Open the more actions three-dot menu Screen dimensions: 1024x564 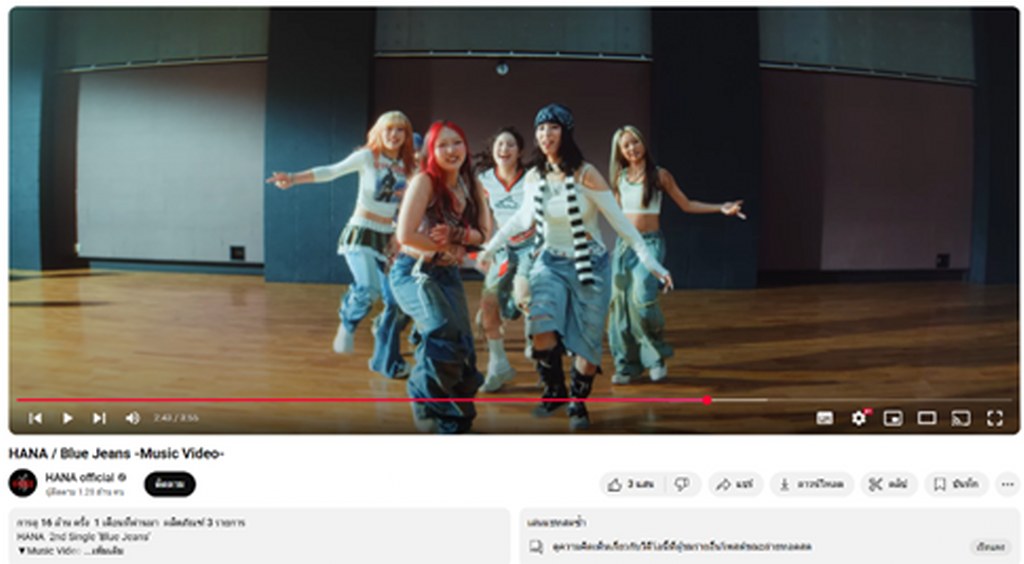1008,484
